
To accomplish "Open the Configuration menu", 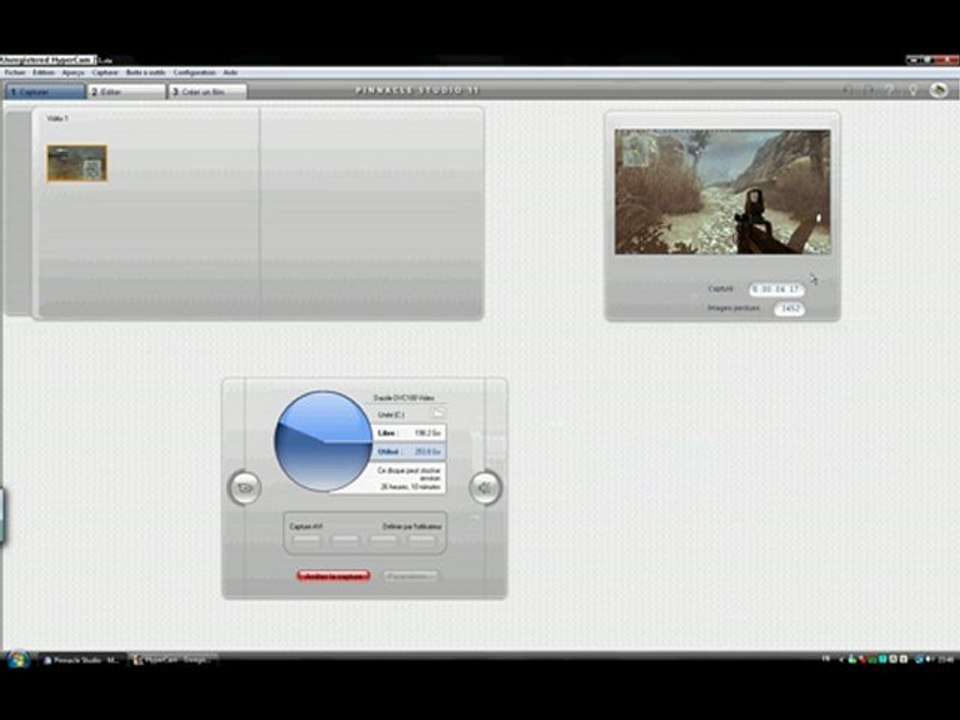I will [x=194, y=73].
